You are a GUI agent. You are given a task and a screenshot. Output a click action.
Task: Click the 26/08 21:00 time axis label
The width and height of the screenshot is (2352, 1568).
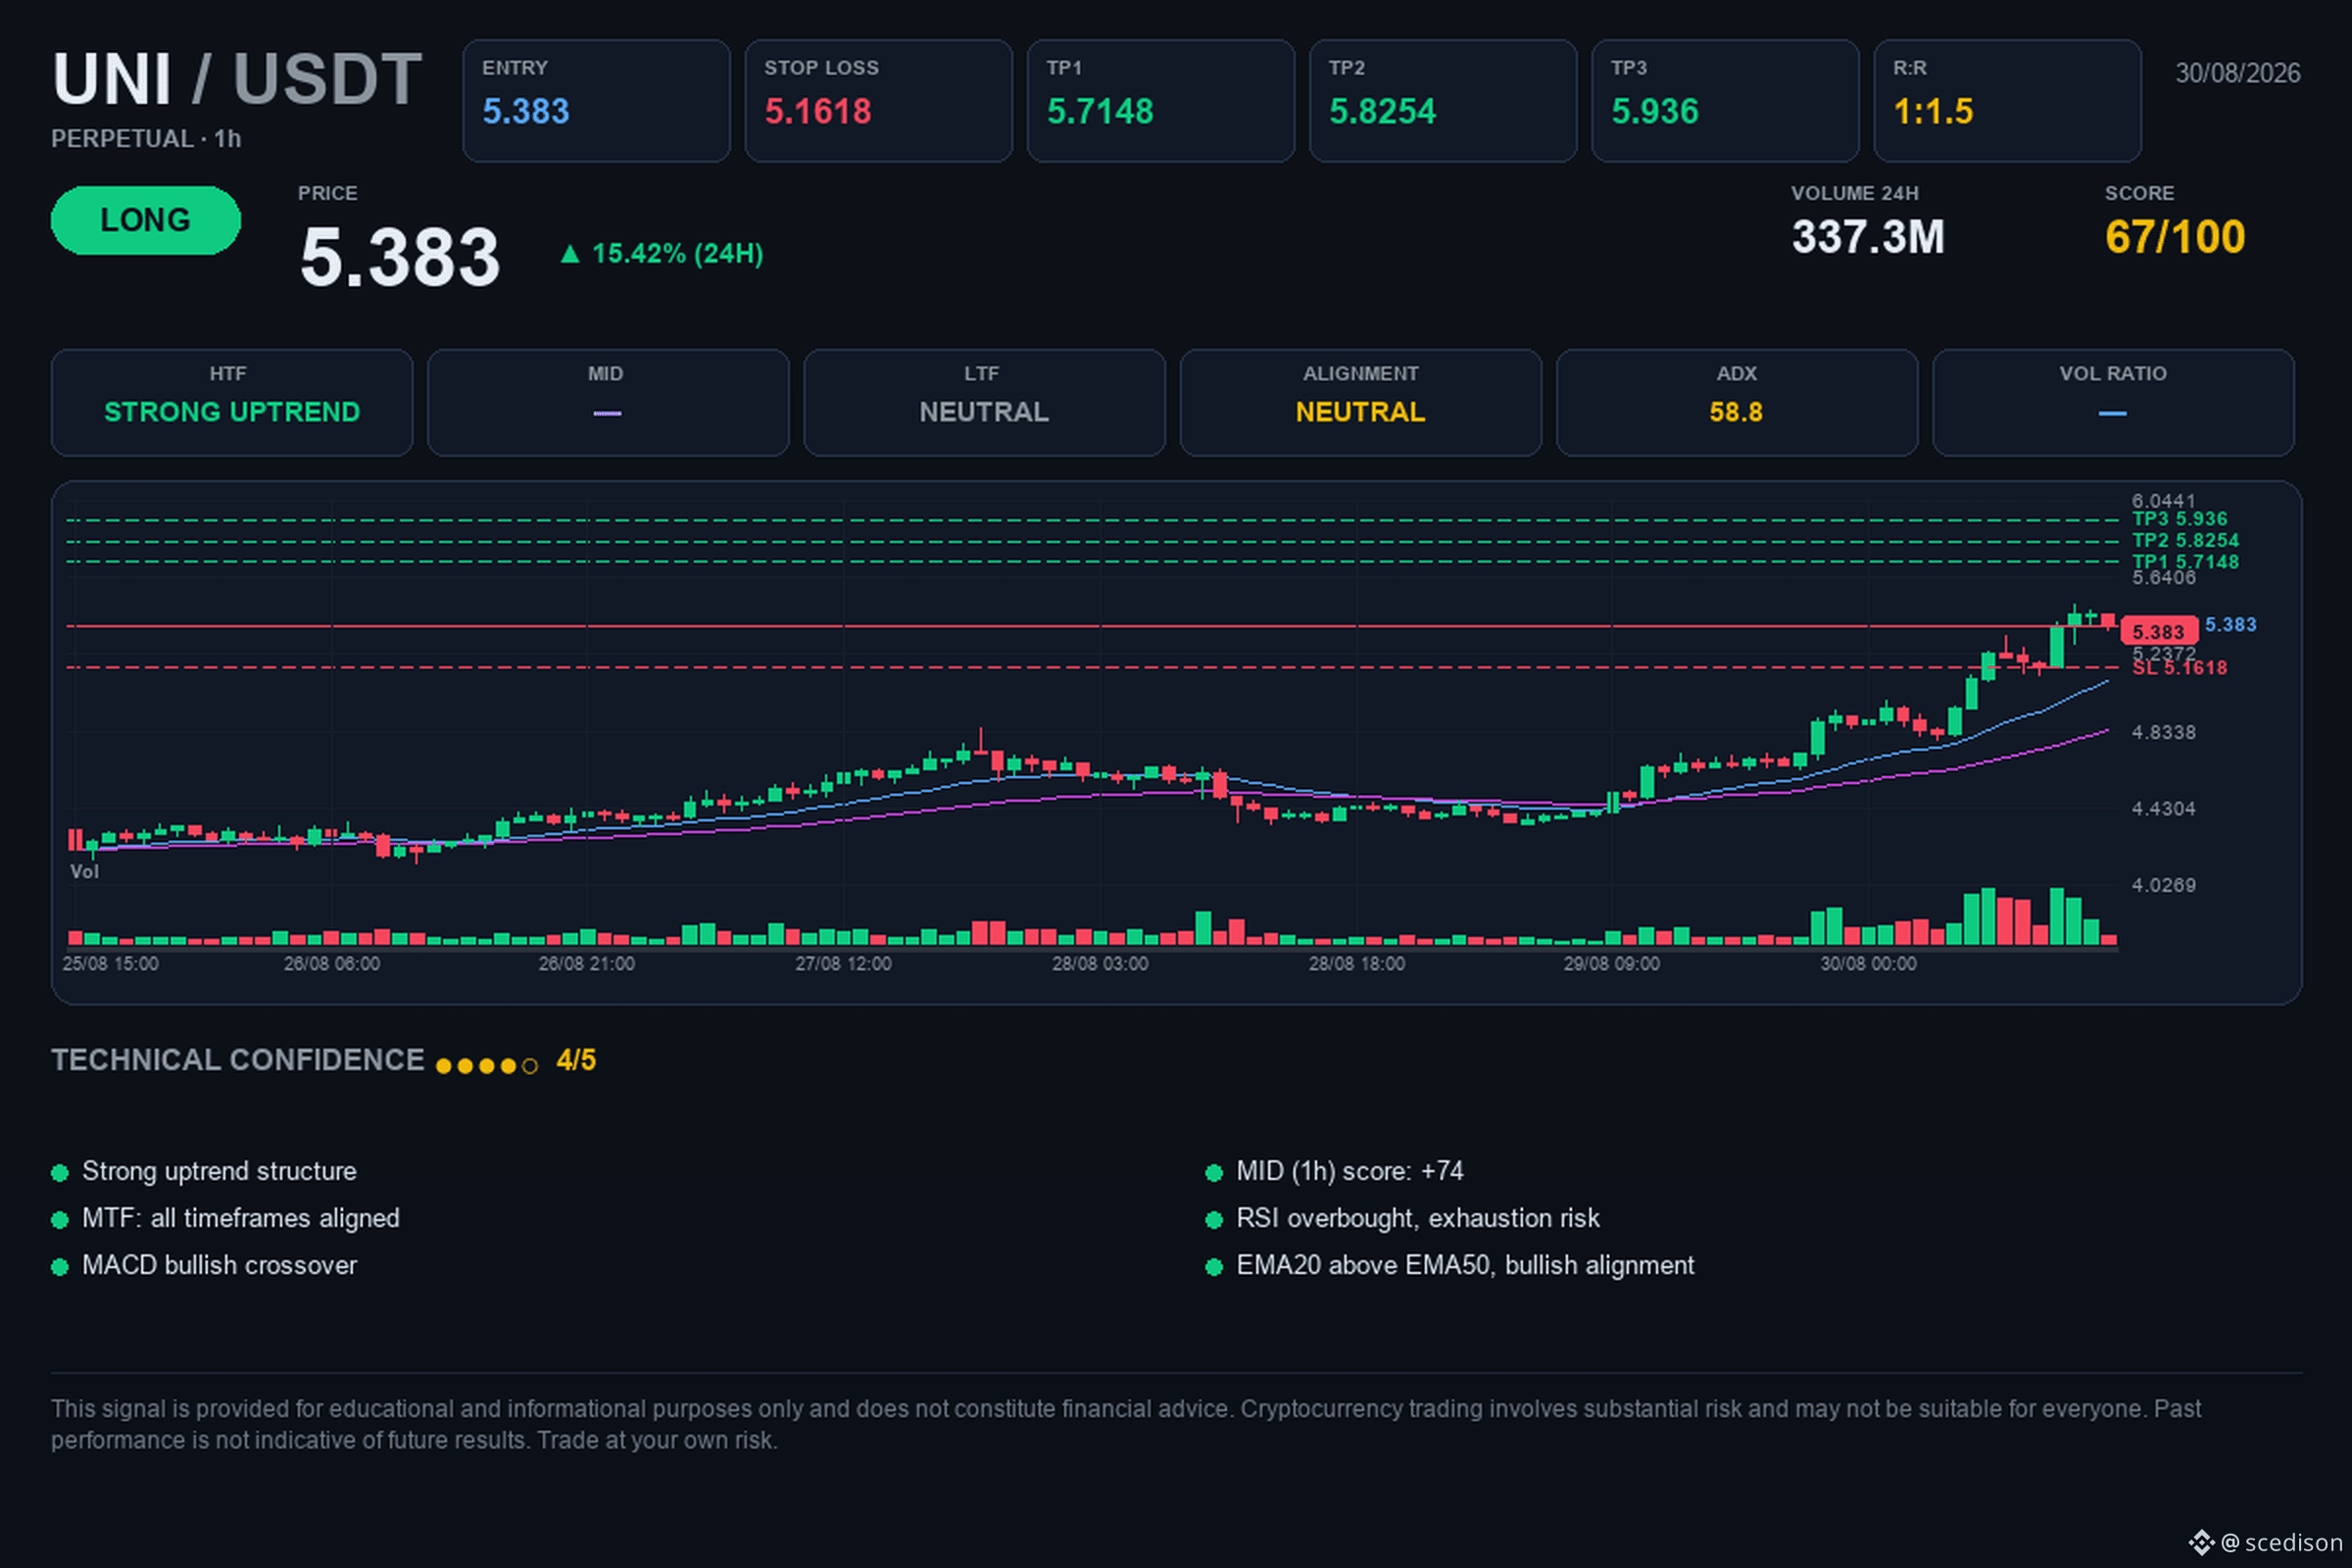(x=587, y=964)
